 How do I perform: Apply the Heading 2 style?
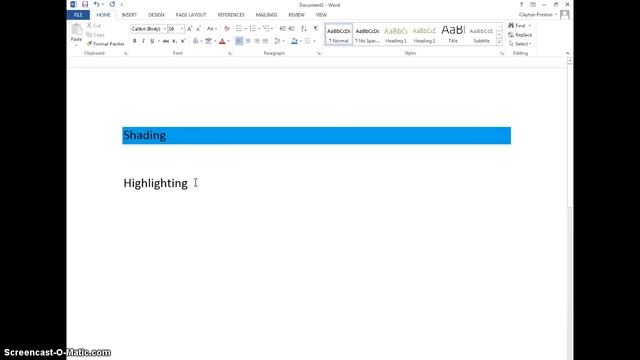click(424, 34)
